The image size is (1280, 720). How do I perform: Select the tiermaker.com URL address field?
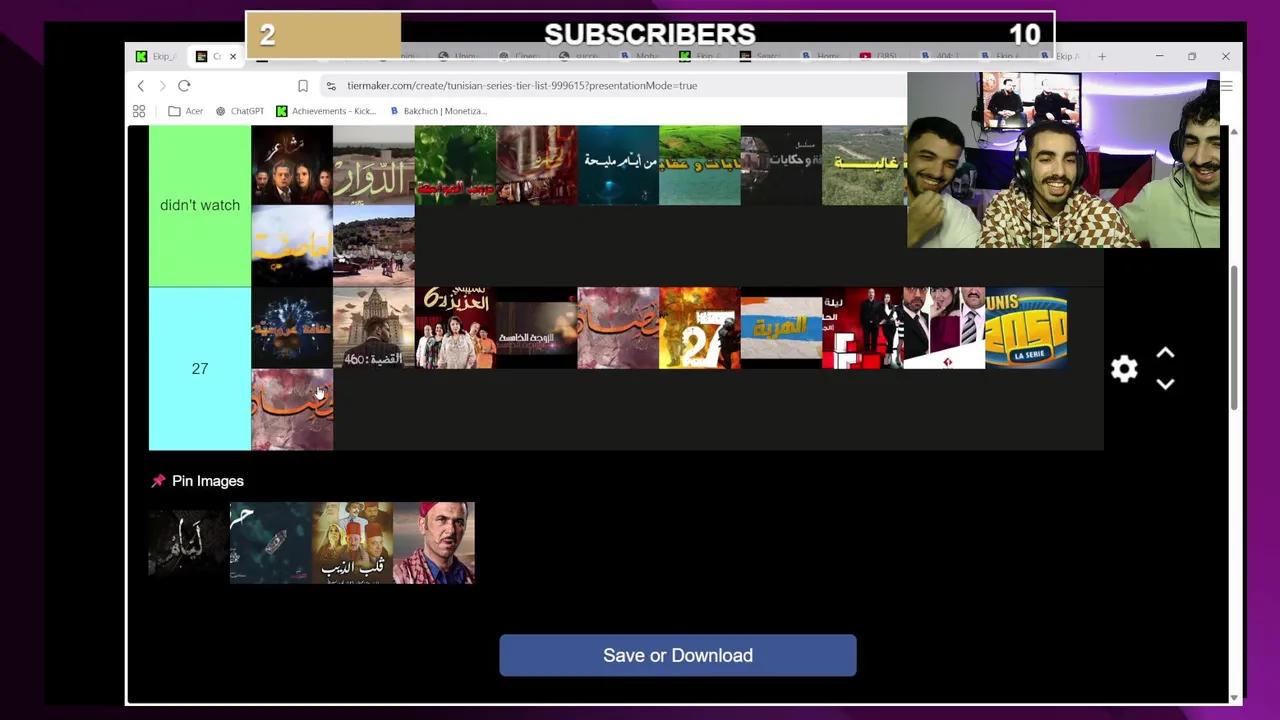(x=522, y=86)
